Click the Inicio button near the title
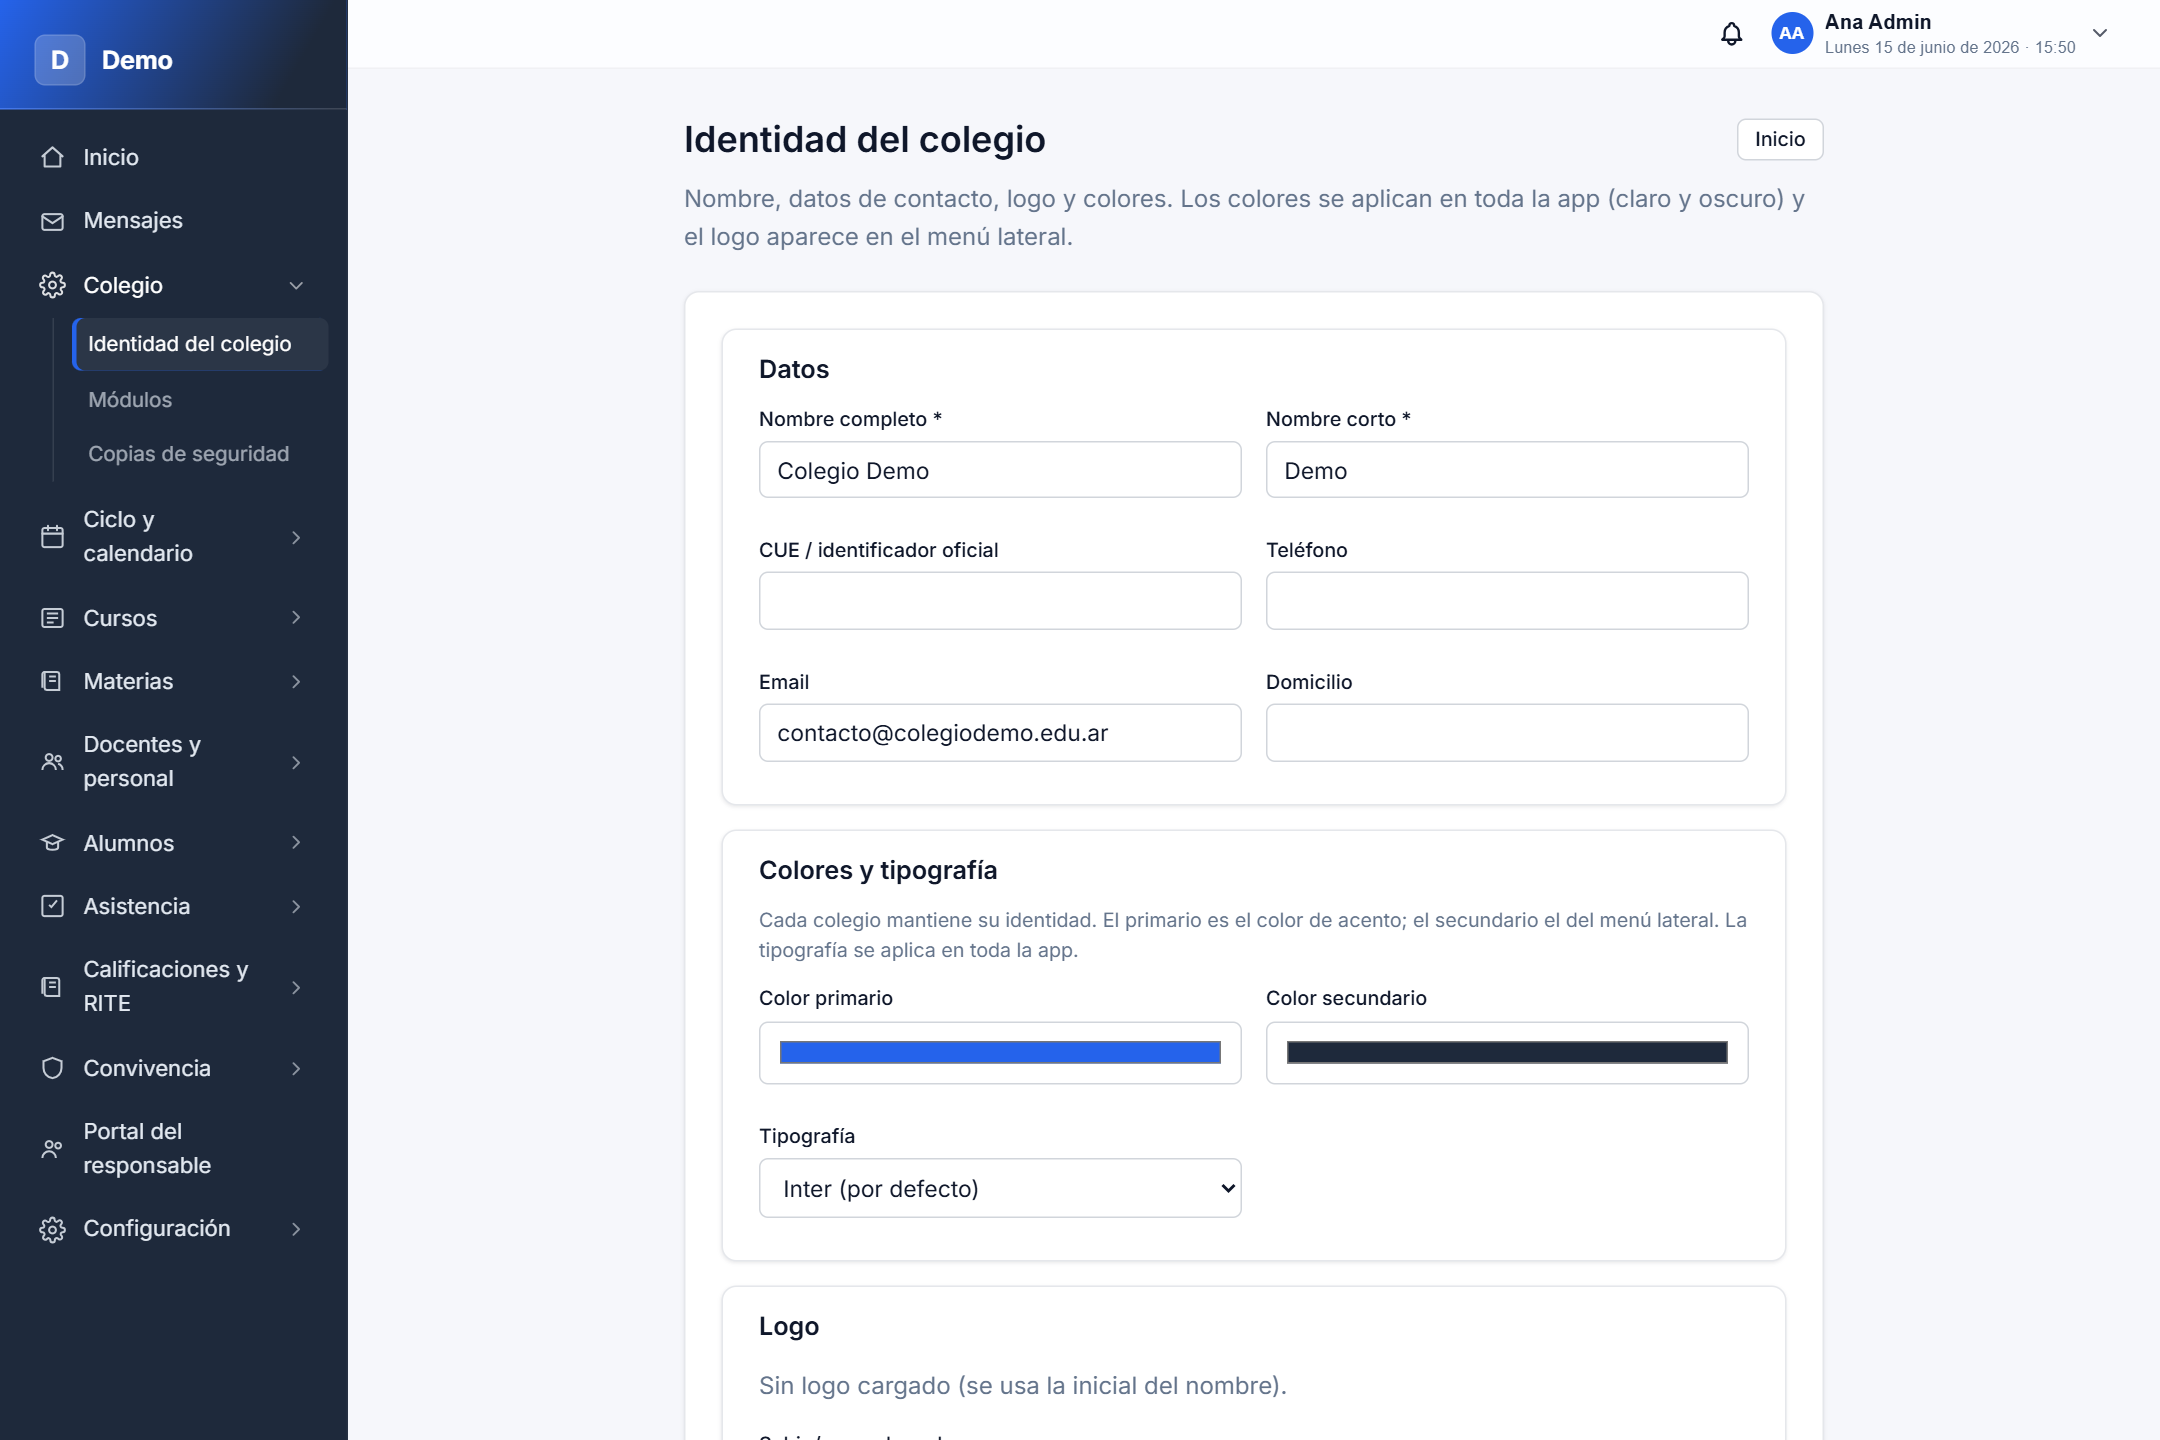This screenshot has width=2160, height=1440. 1780,139
